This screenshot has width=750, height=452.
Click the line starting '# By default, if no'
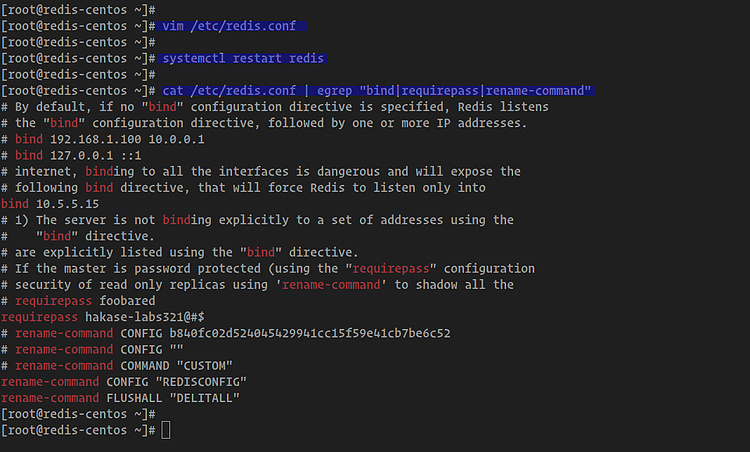(274, 107)
